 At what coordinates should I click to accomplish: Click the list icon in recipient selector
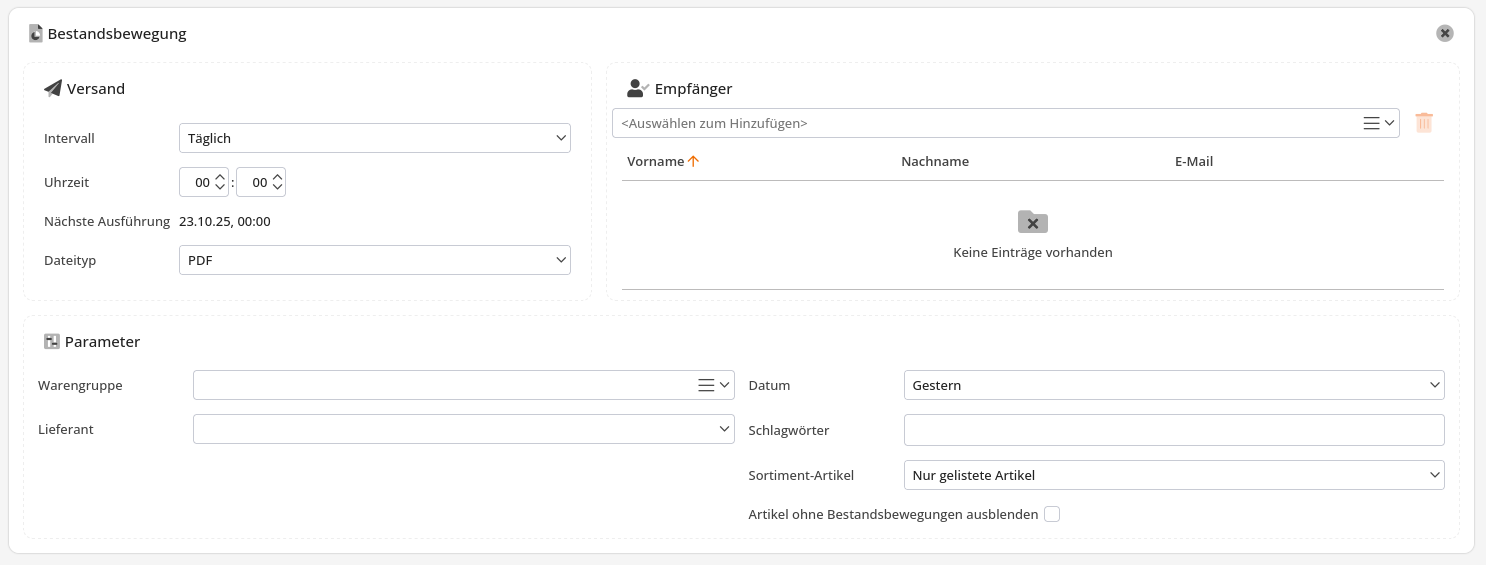pos(1371,123)
